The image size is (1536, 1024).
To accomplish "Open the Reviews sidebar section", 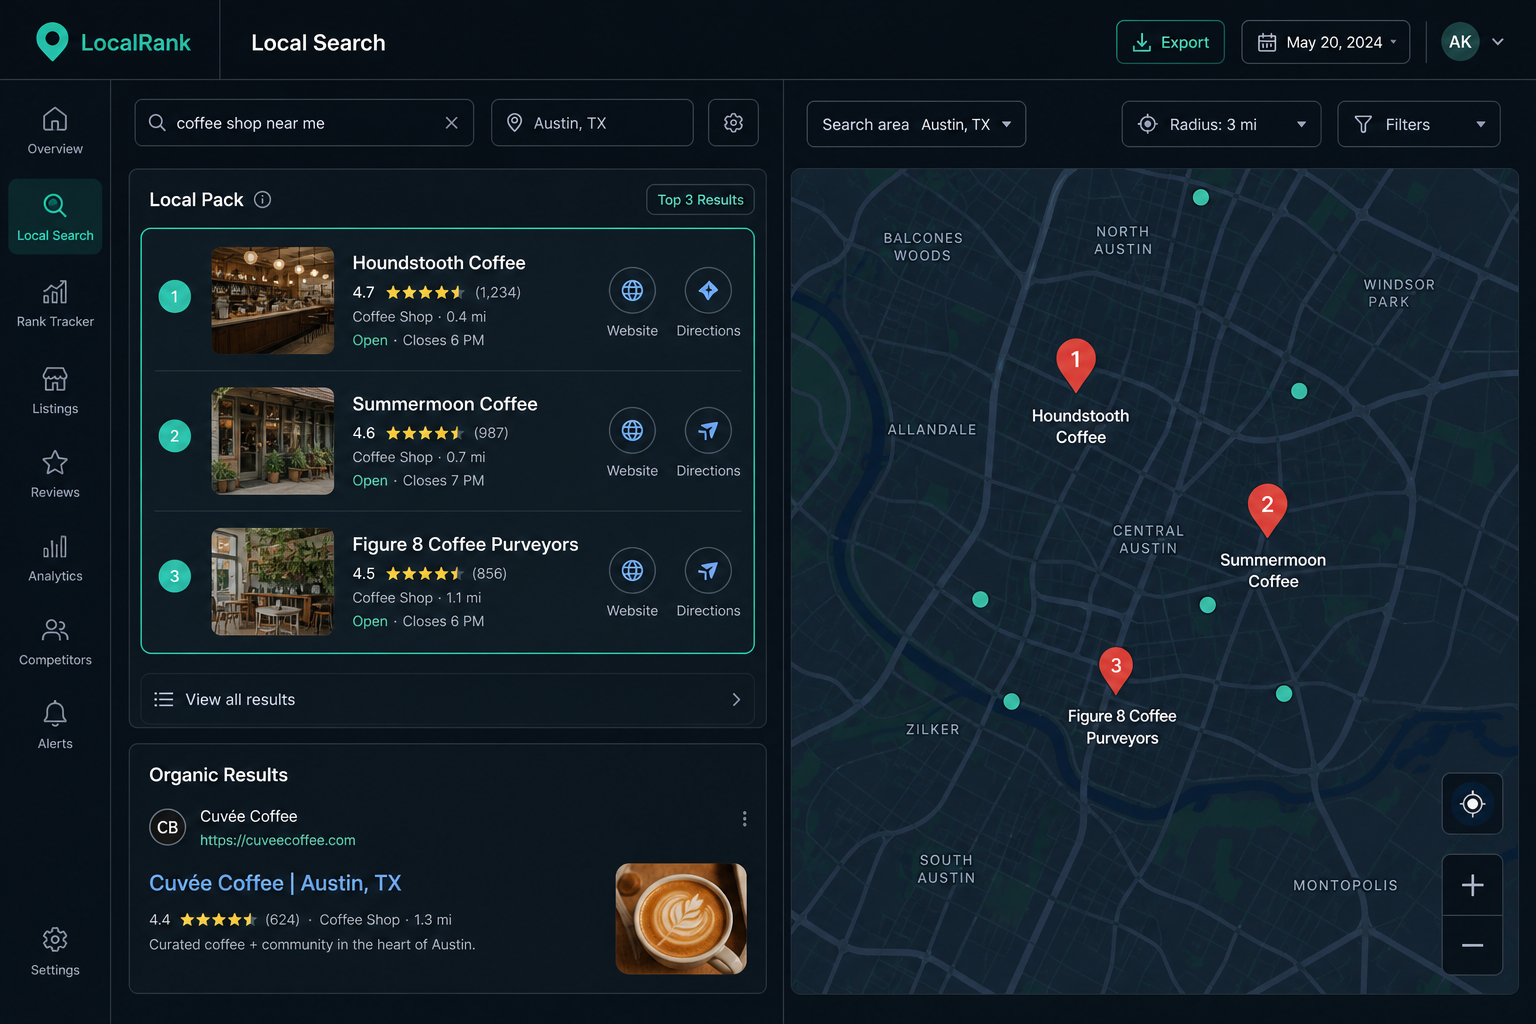I will coord(55,475).
